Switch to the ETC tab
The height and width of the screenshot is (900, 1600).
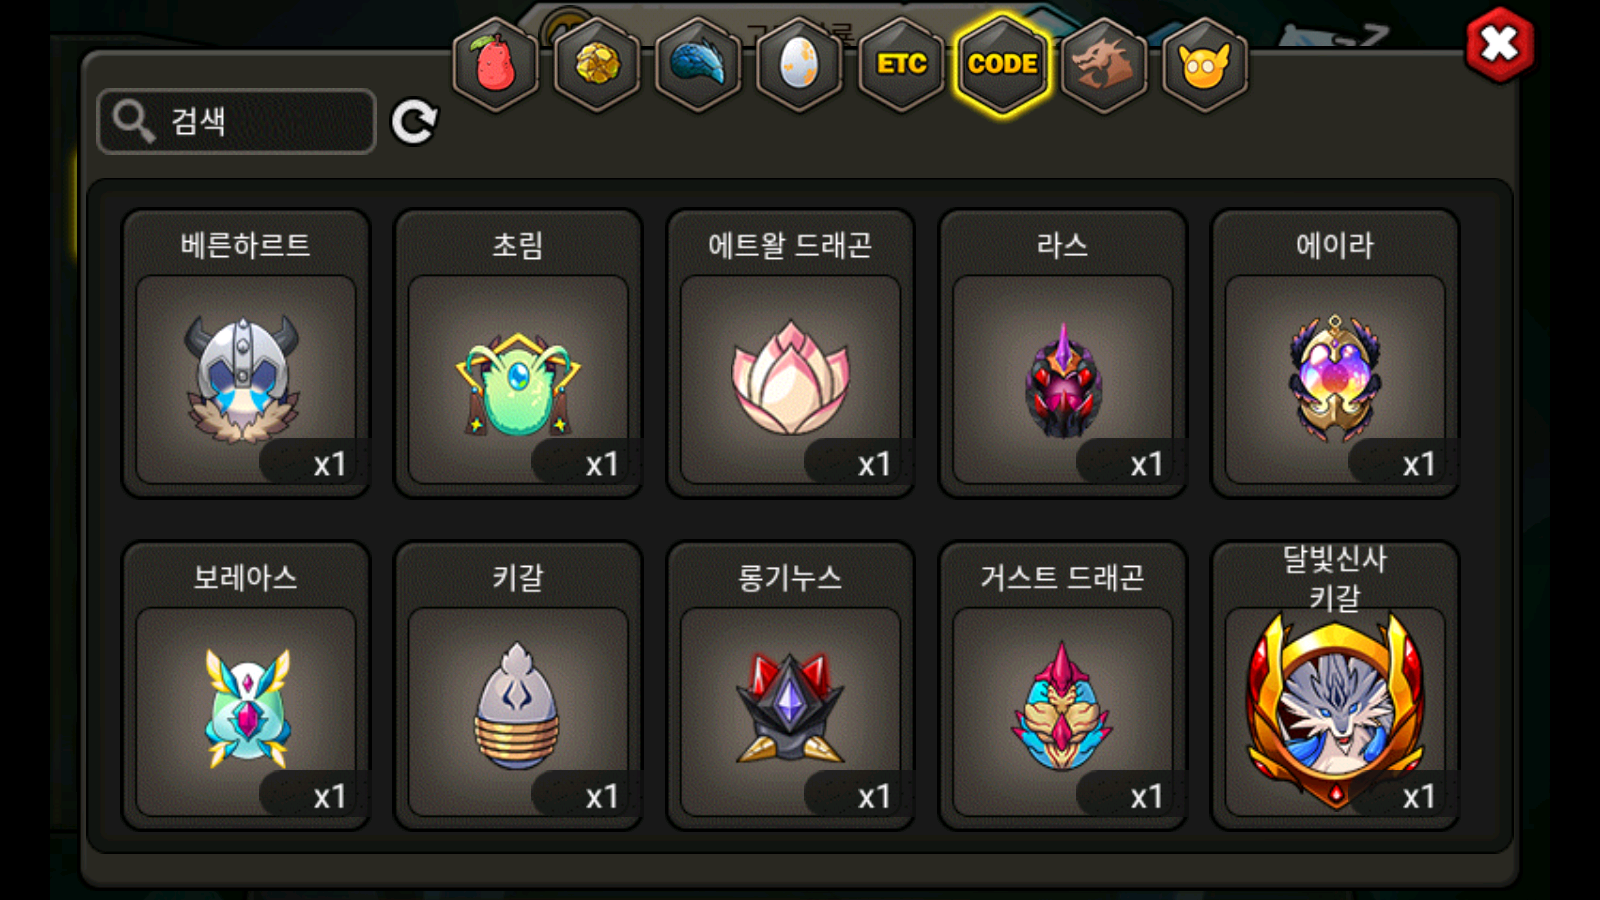click(x=901, y=65)
